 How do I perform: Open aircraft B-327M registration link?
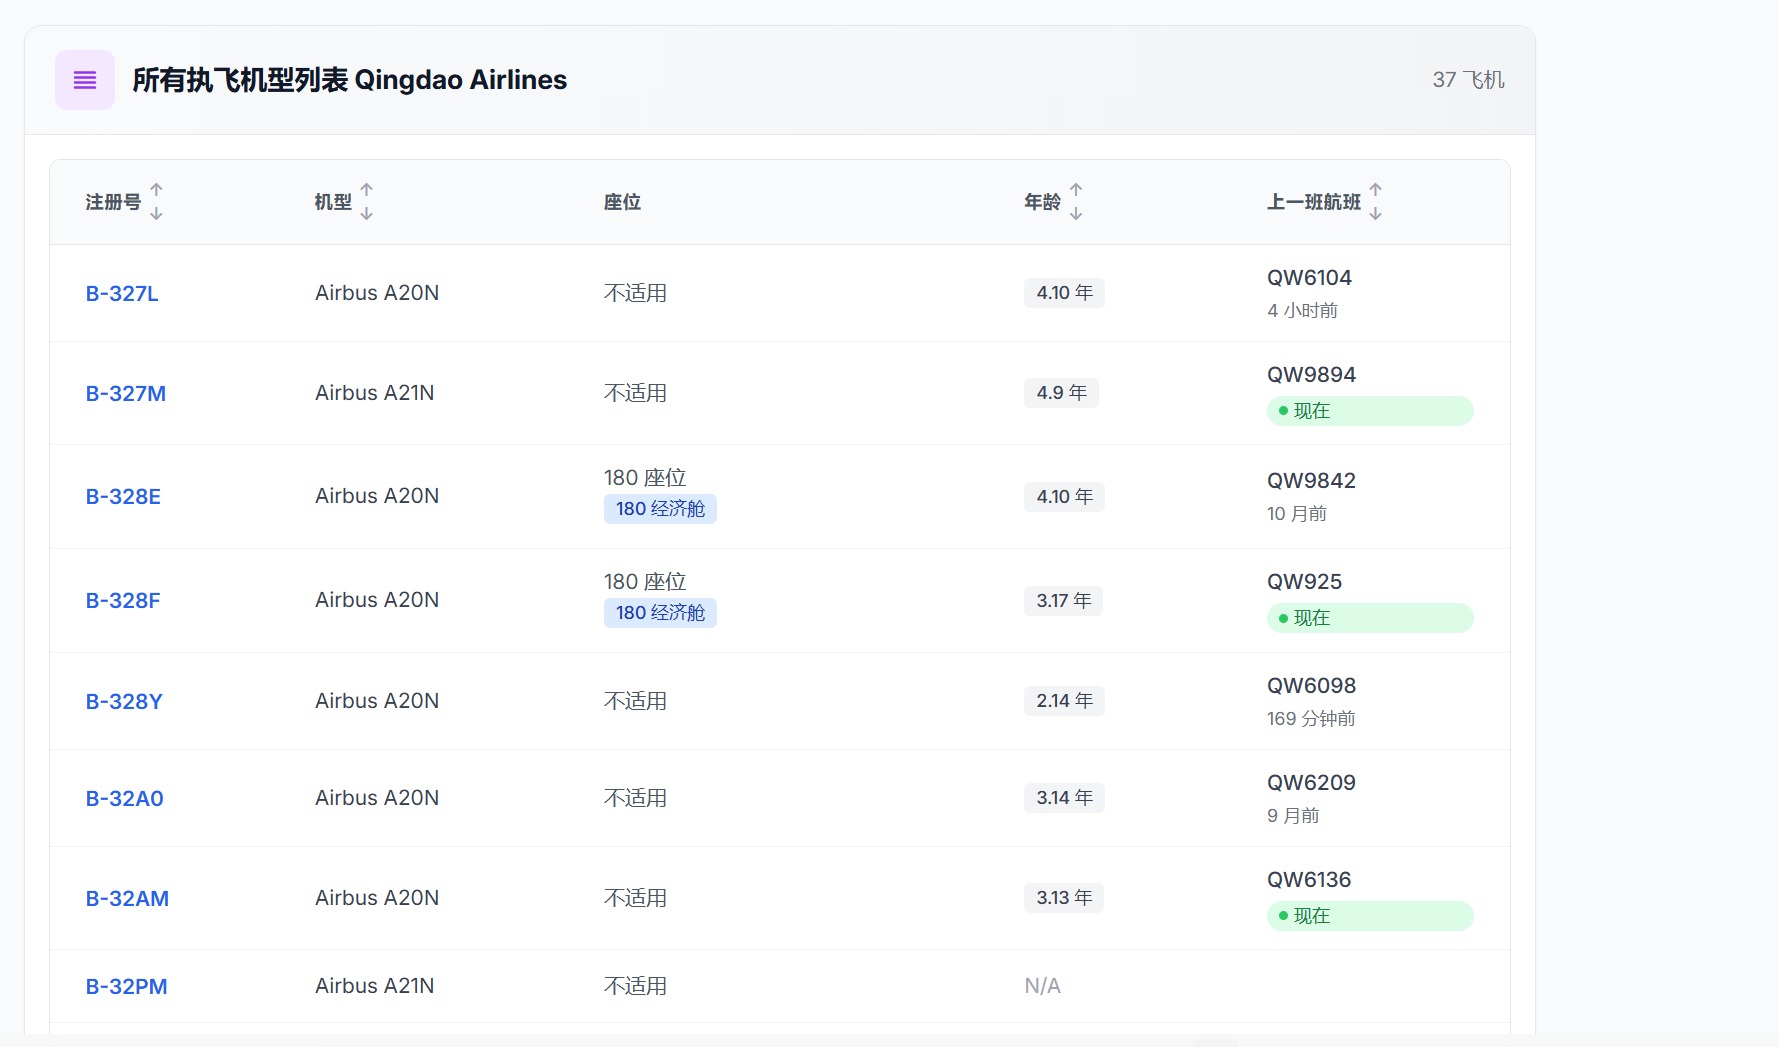pos(126,393)
